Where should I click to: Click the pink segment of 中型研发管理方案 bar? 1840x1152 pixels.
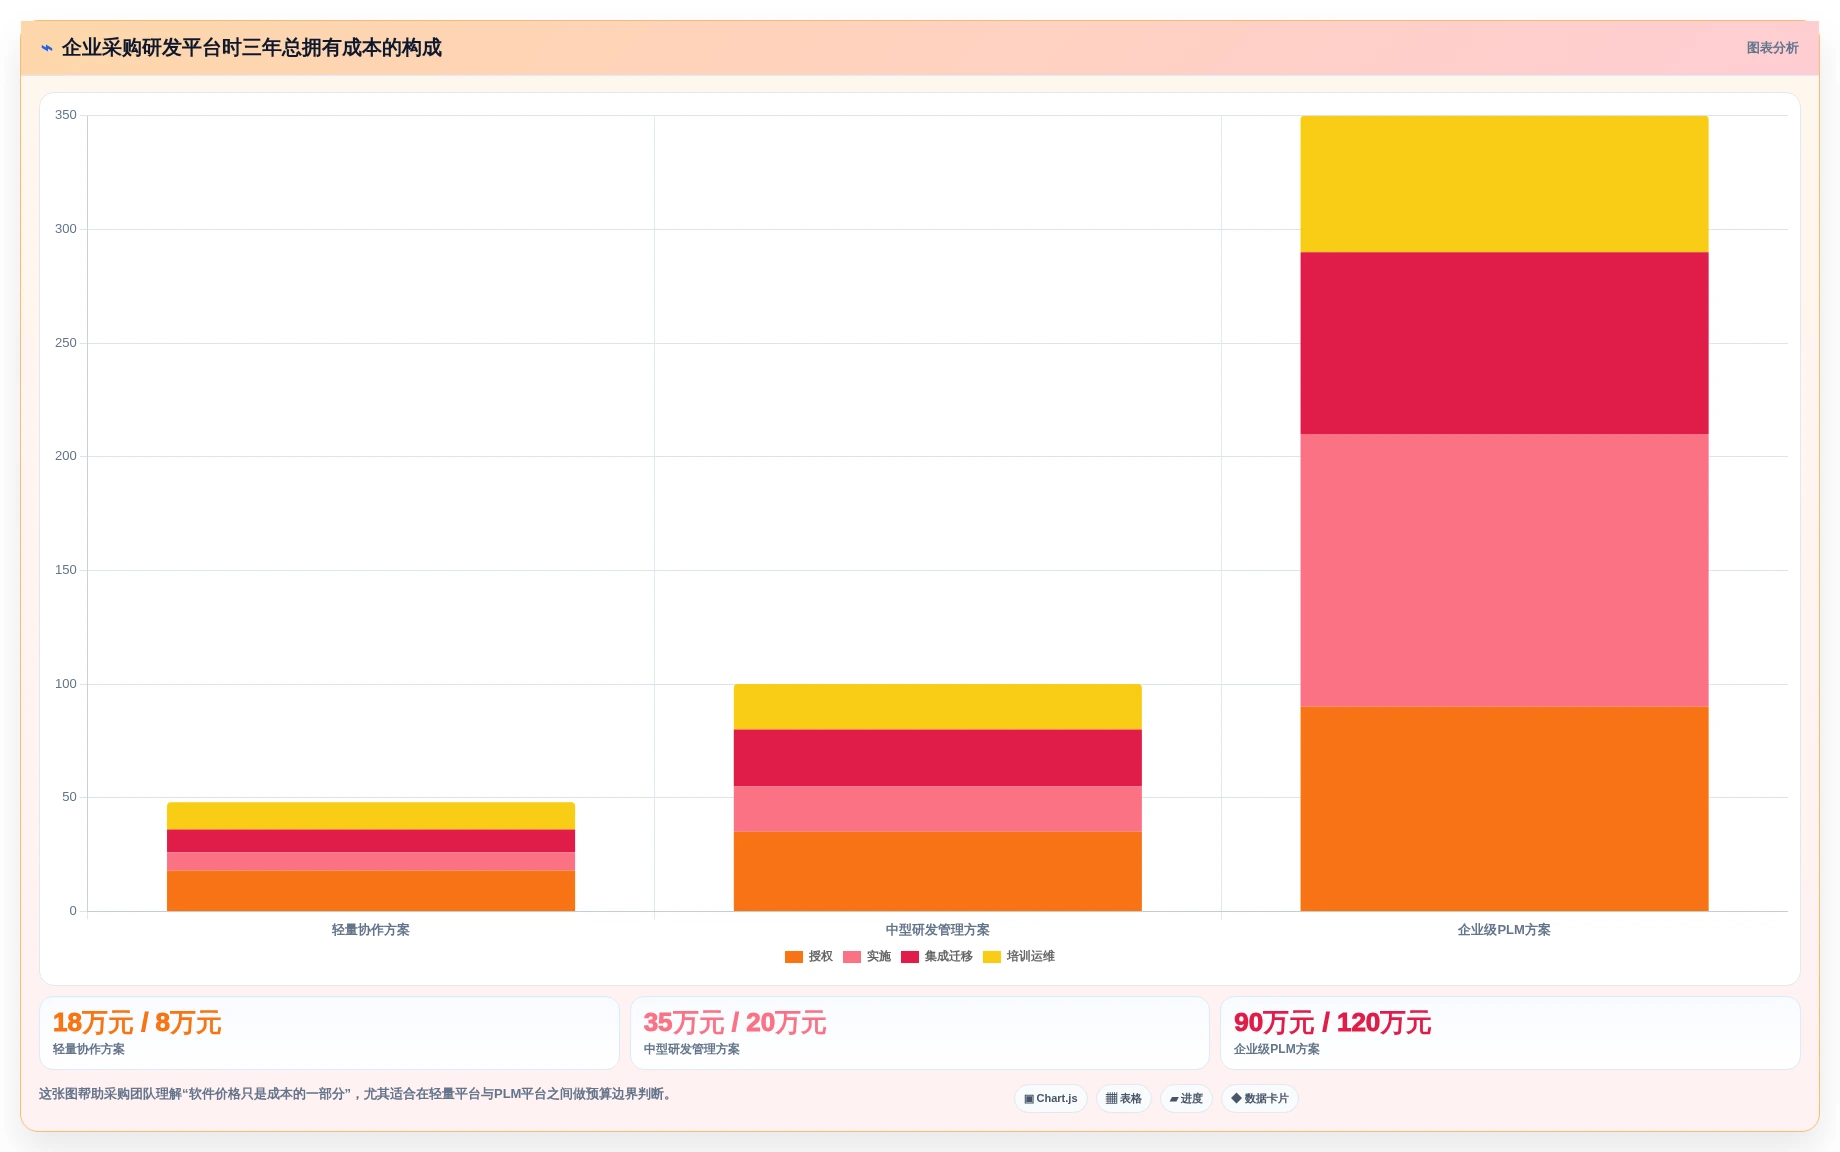tap(937, 809)
